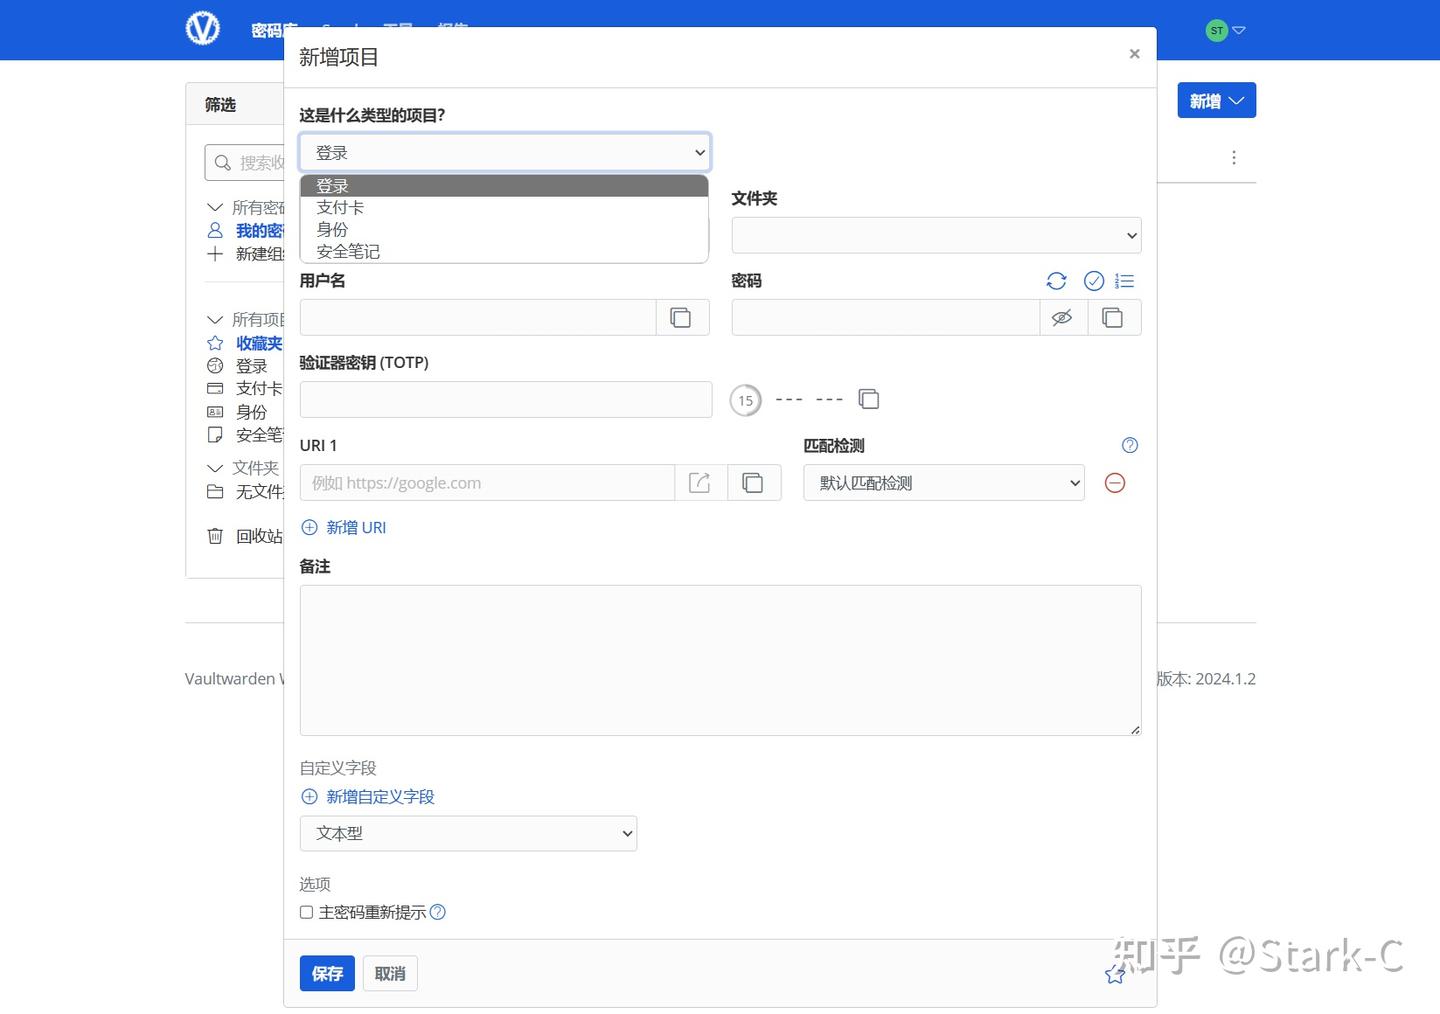Copy the username with its copy icon
1440x1014 pixels.
tap(681, 317)
